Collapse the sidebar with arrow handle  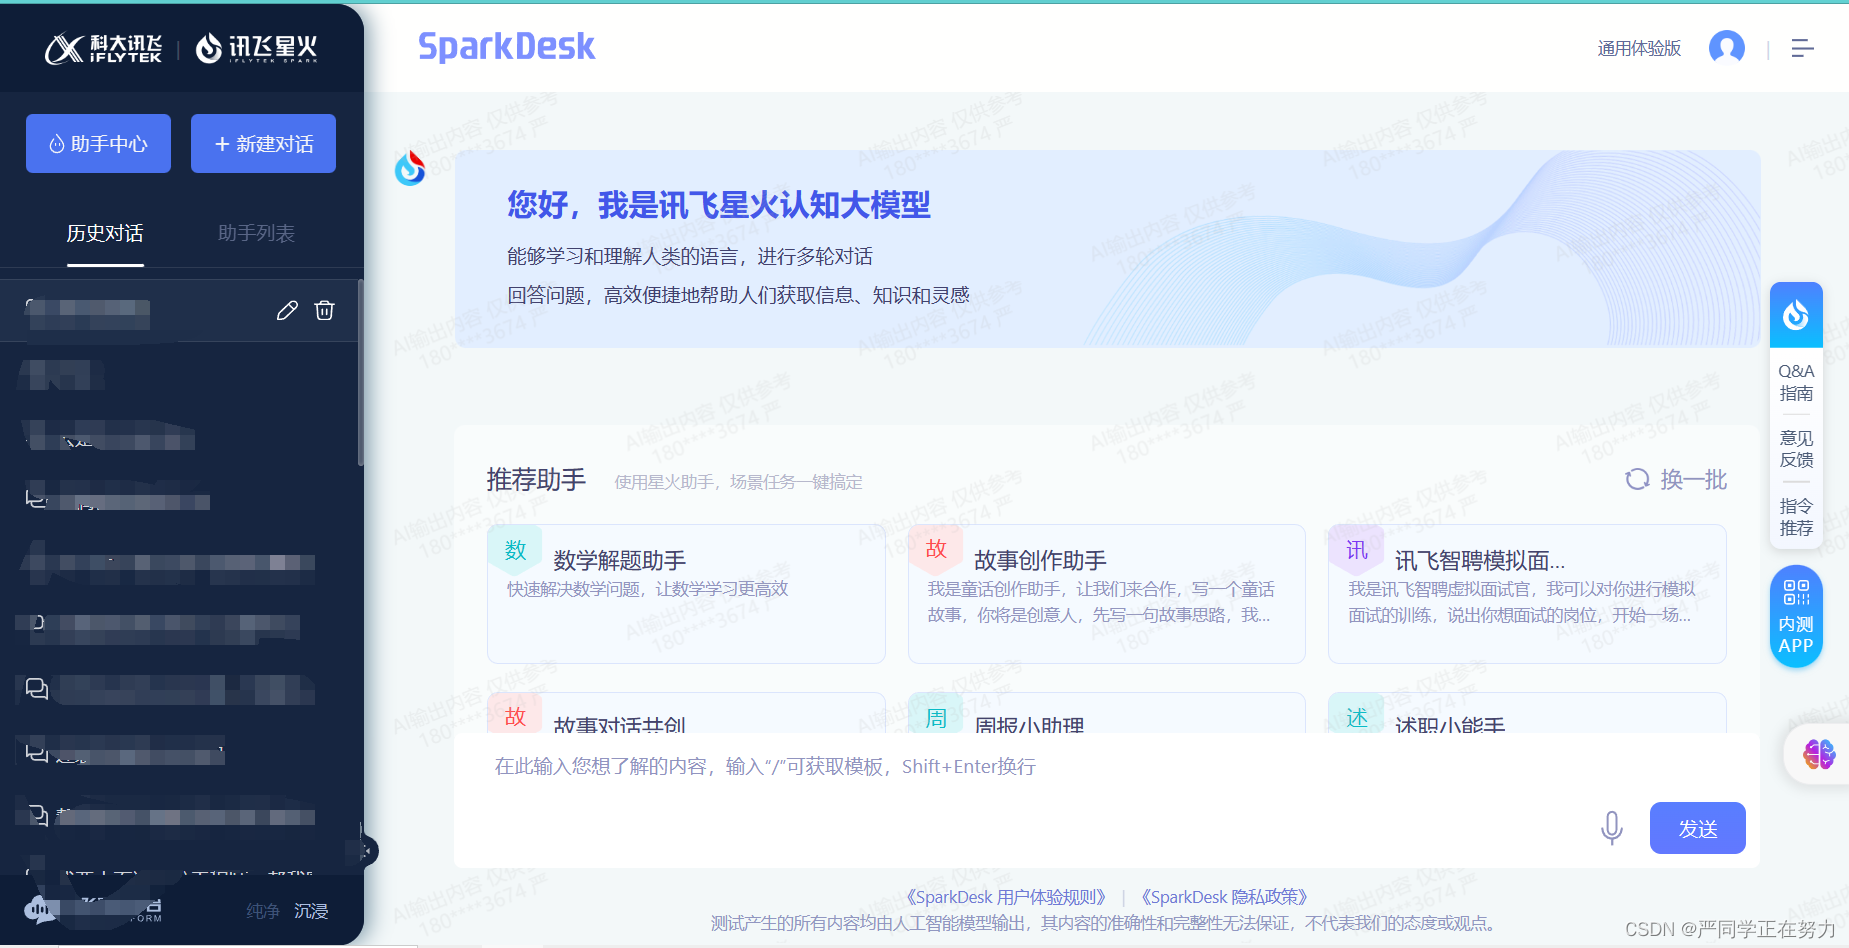coord(368,851)
